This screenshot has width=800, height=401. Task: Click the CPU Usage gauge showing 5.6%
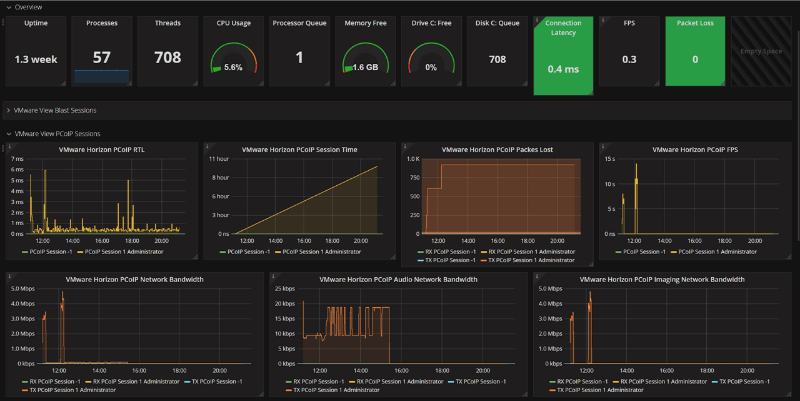pos(234,59)
